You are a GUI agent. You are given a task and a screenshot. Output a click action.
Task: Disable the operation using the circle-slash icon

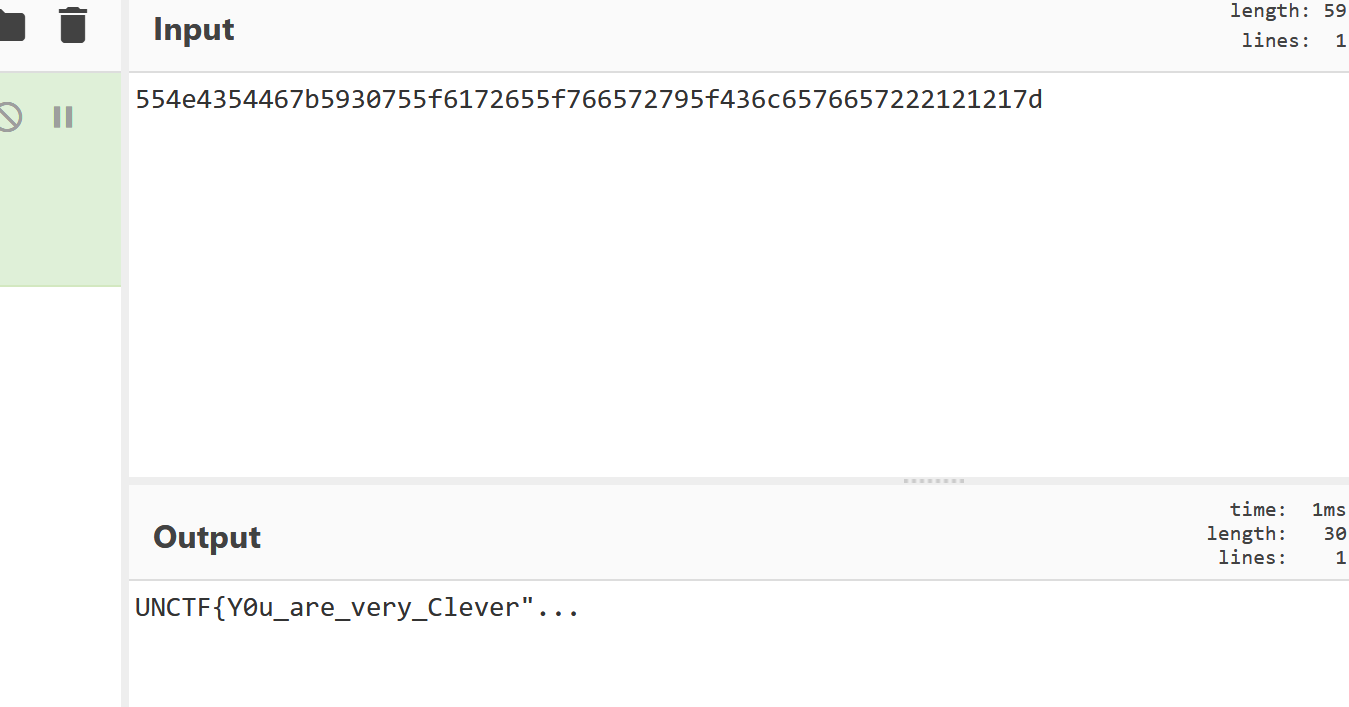(x=9, y=117)
